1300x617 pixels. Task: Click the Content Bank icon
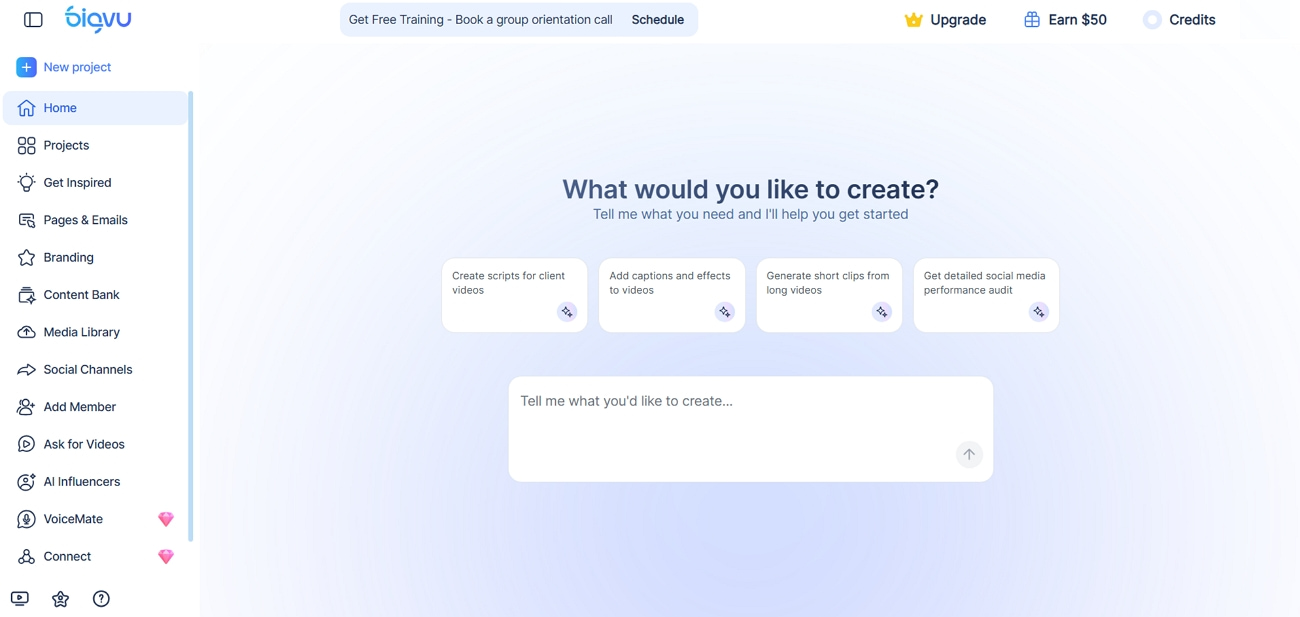(x=26, y=295)
